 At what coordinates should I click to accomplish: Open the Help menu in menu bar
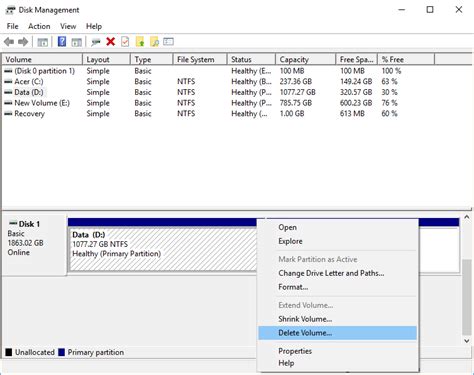94,26
